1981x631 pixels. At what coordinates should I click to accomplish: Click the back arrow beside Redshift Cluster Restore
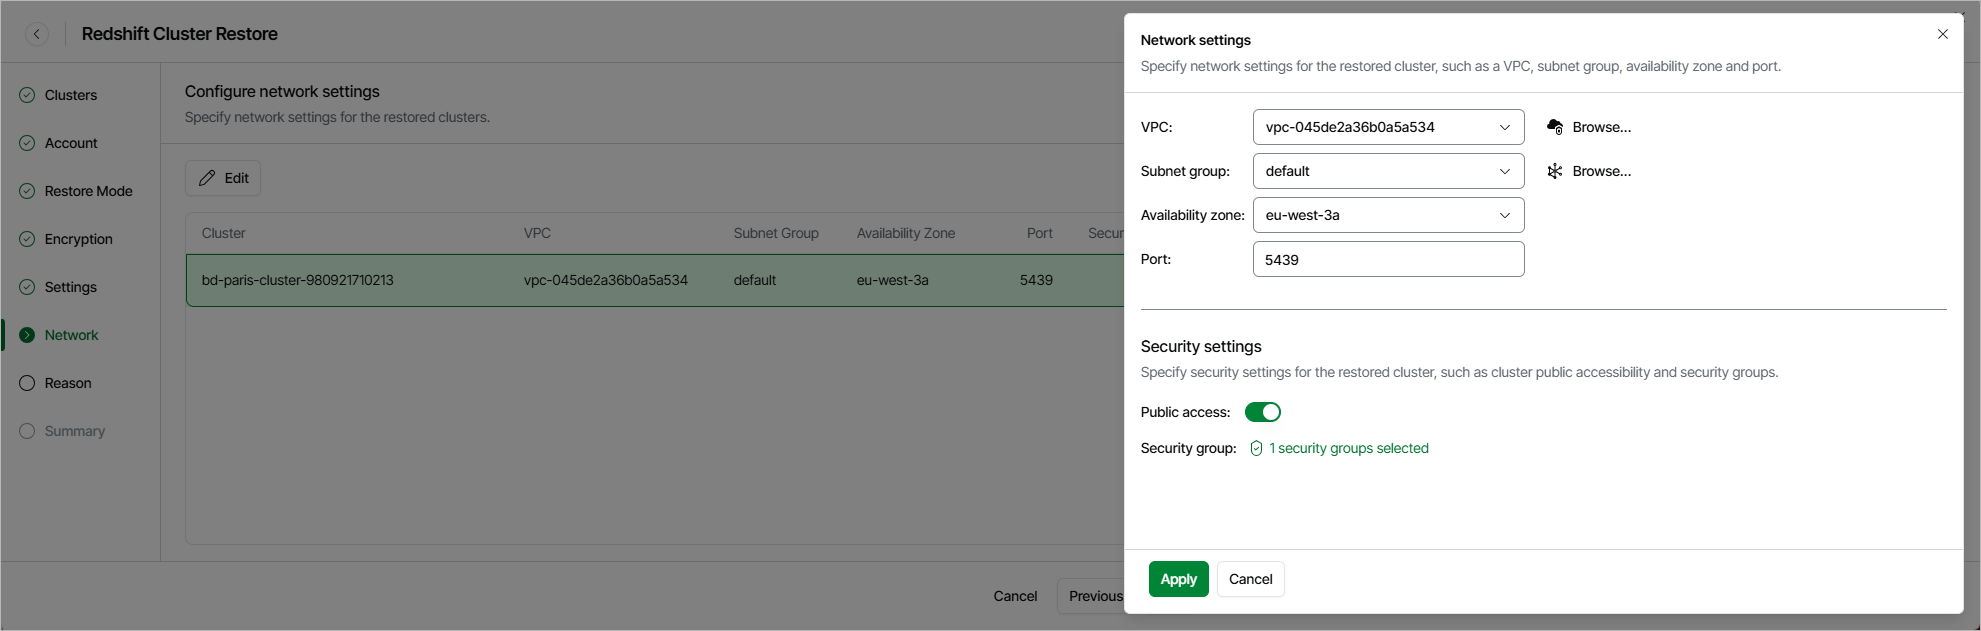click(37, 34)
